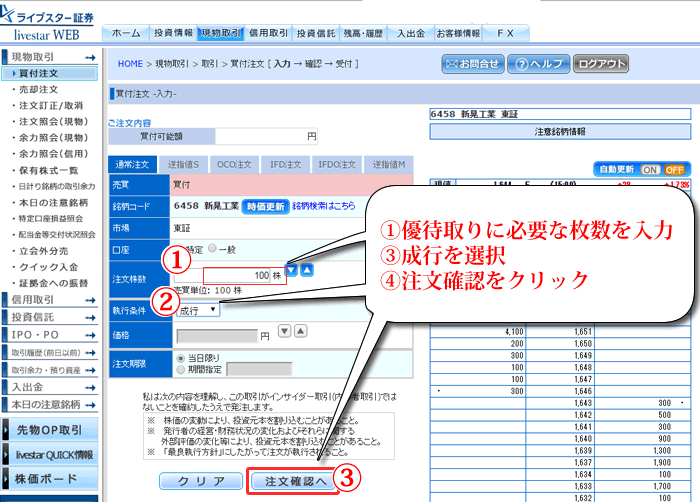This screenshot has width=700, height=502.
Task: Open the 投資情報 top menu tab
Action: pyautogui.click(x=174, y=33)
